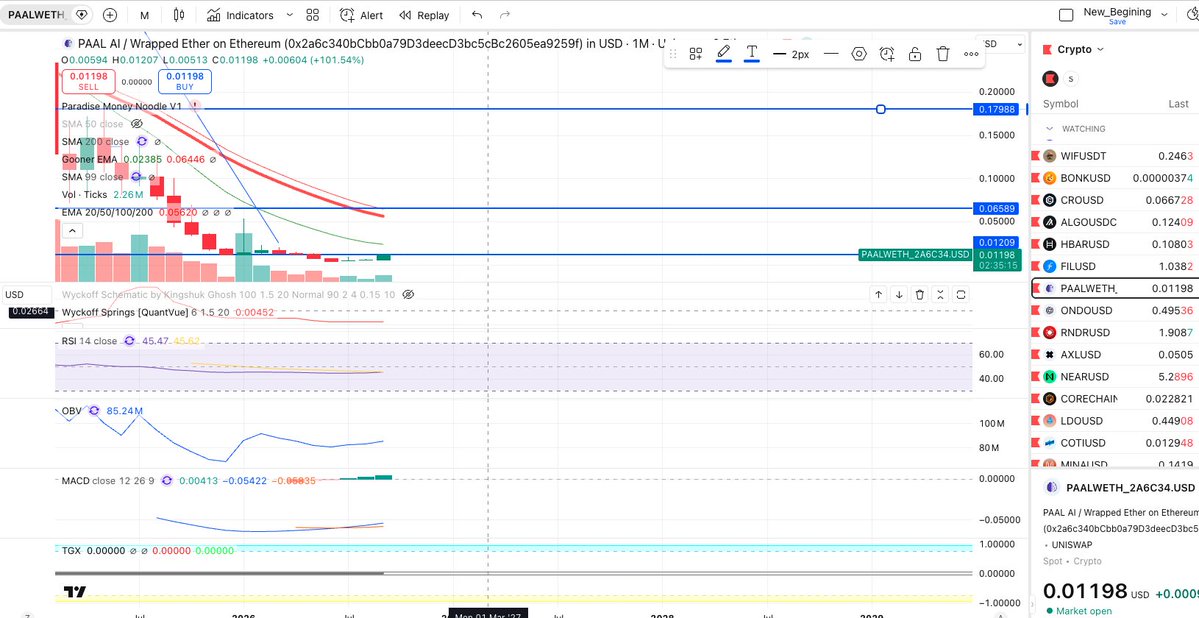Click the SMA 99 refresh status icon
This screenshot has height=618, width=1199.
(x=136, y=177)
